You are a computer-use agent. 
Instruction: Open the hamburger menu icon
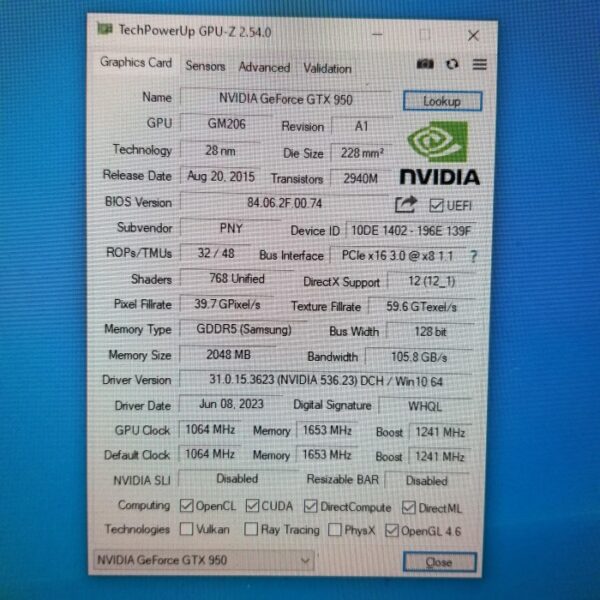(479, 65)
